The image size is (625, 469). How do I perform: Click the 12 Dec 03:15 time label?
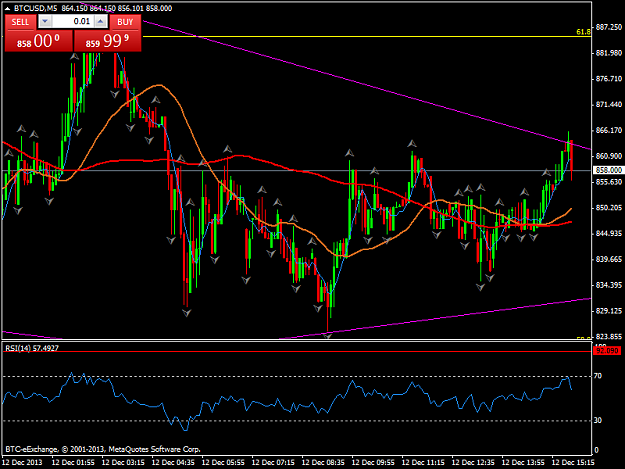[123, 463]
